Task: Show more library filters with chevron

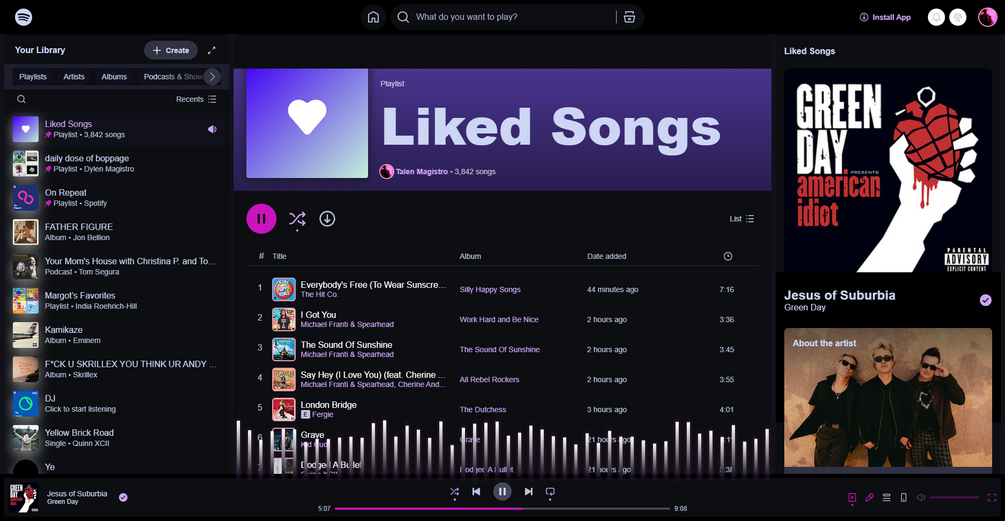Action: 212,76
